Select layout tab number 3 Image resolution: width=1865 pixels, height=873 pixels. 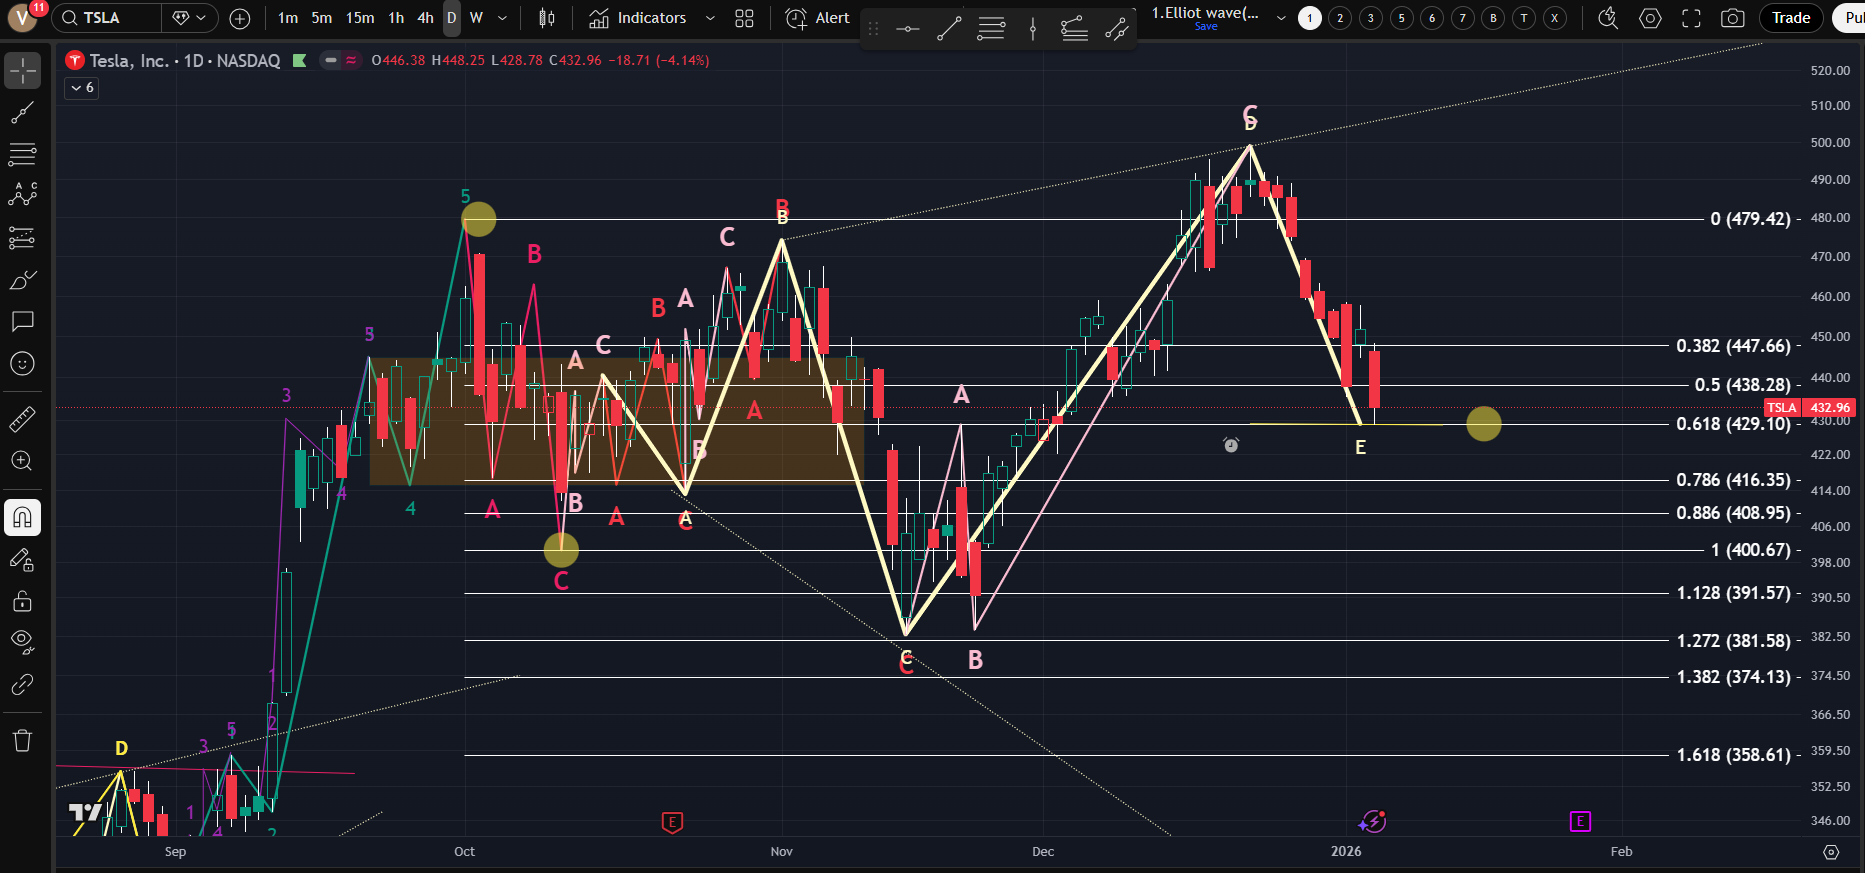click(1371, 18)
